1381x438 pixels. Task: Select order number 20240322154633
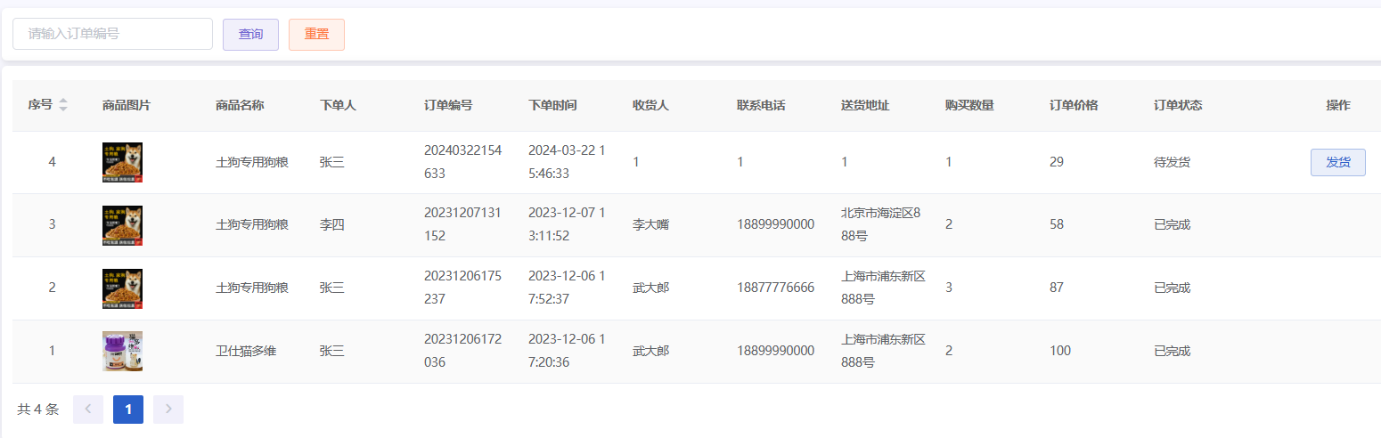pos(463,162)
